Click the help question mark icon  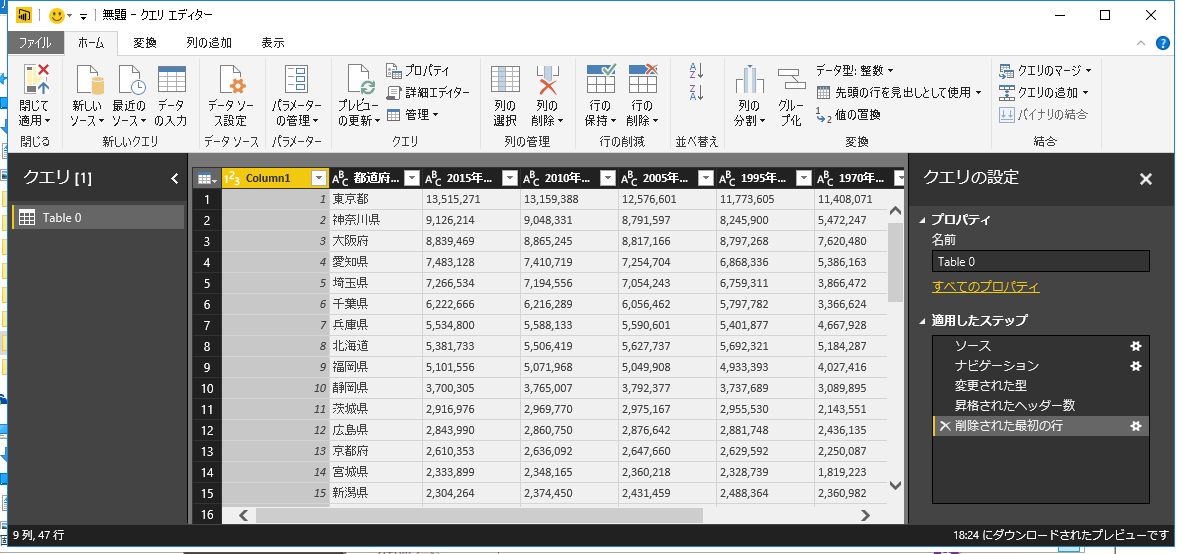tap(1163, 43)
